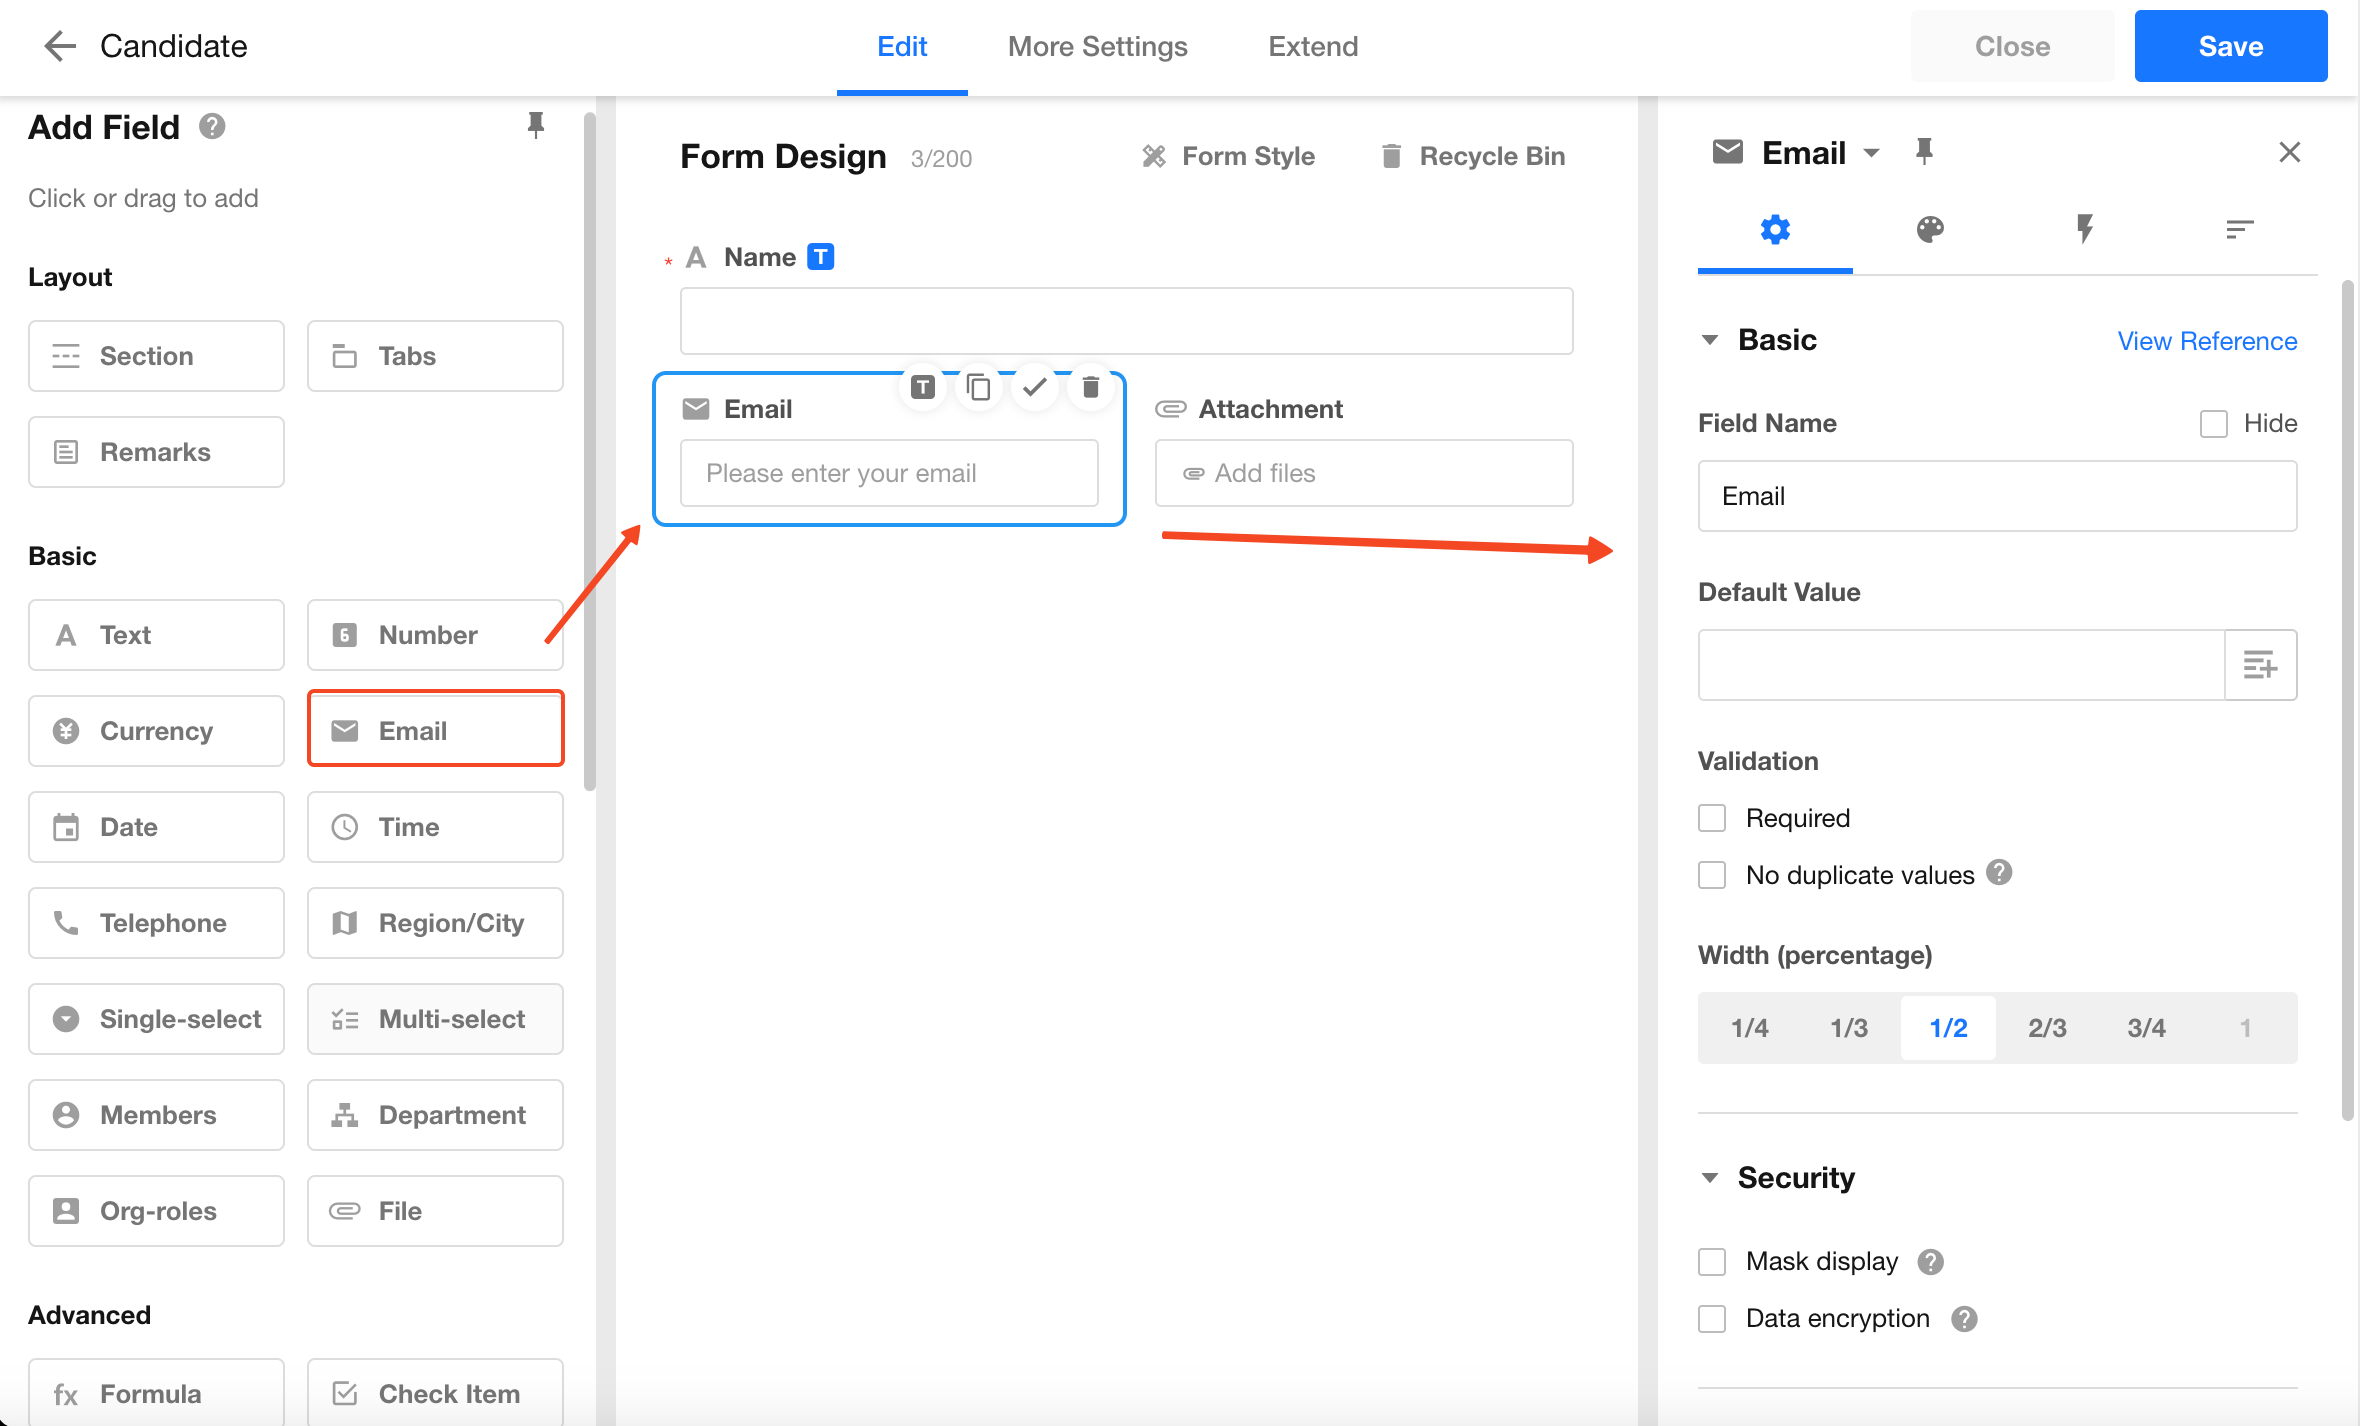Click the back arrow next to Candidate
Viewport: 2360px width, 1426px height.
pyautogui.click(x=60, y=46)
